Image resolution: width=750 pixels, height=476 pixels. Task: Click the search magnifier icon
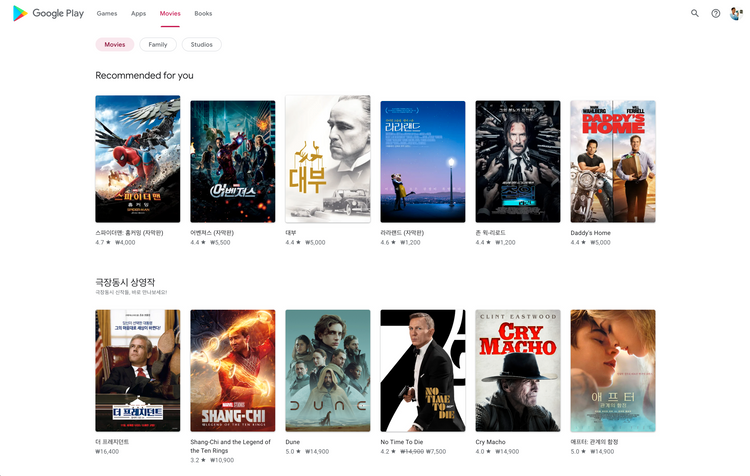pos(695,13)
